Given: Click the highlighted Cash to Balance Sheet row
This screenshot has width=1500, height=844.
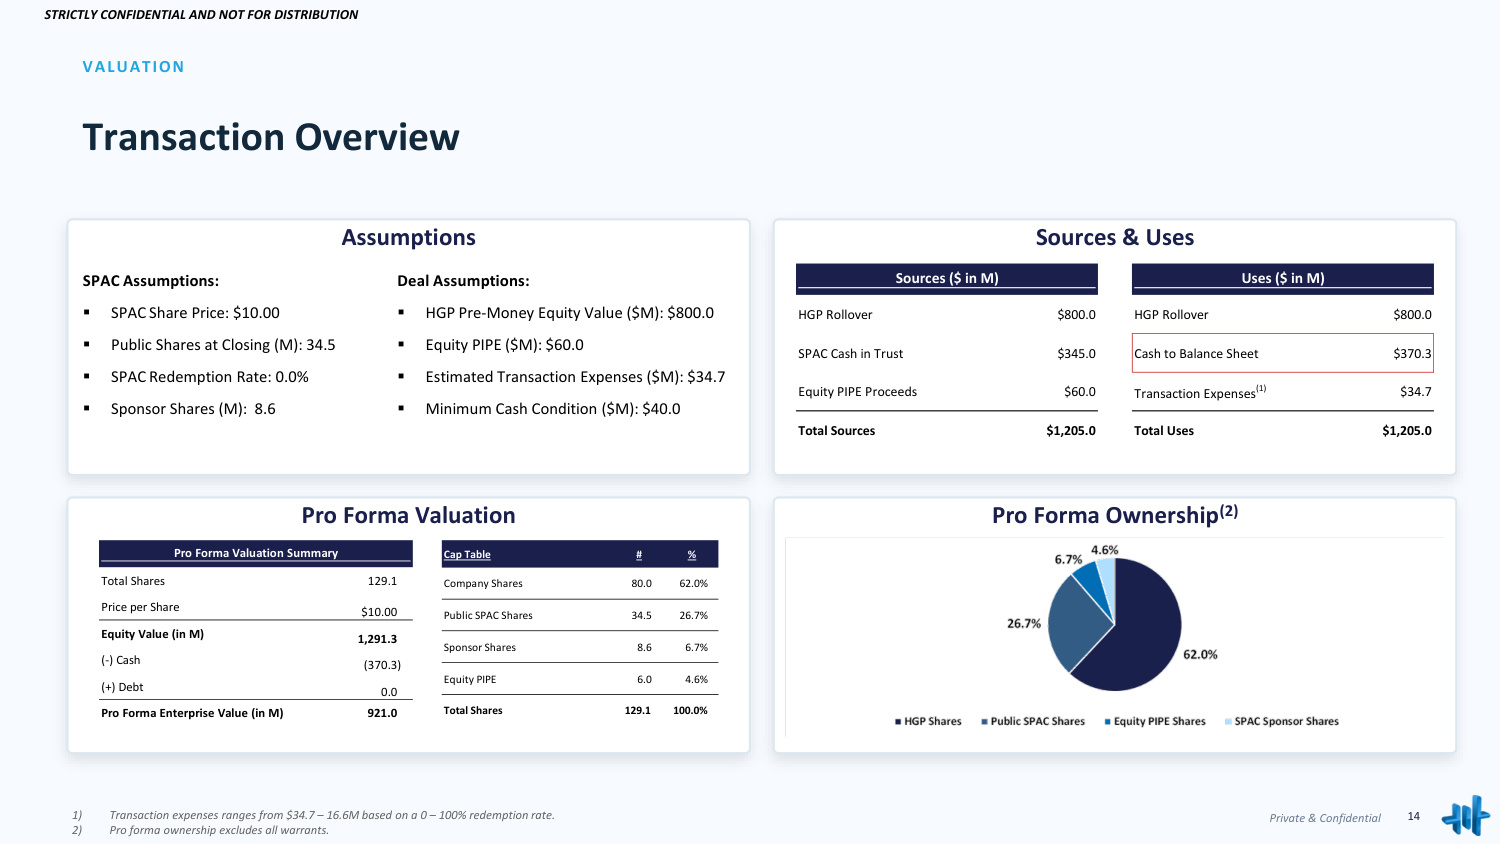Looking at the screenshot, I should click(x=1283, y=353).
